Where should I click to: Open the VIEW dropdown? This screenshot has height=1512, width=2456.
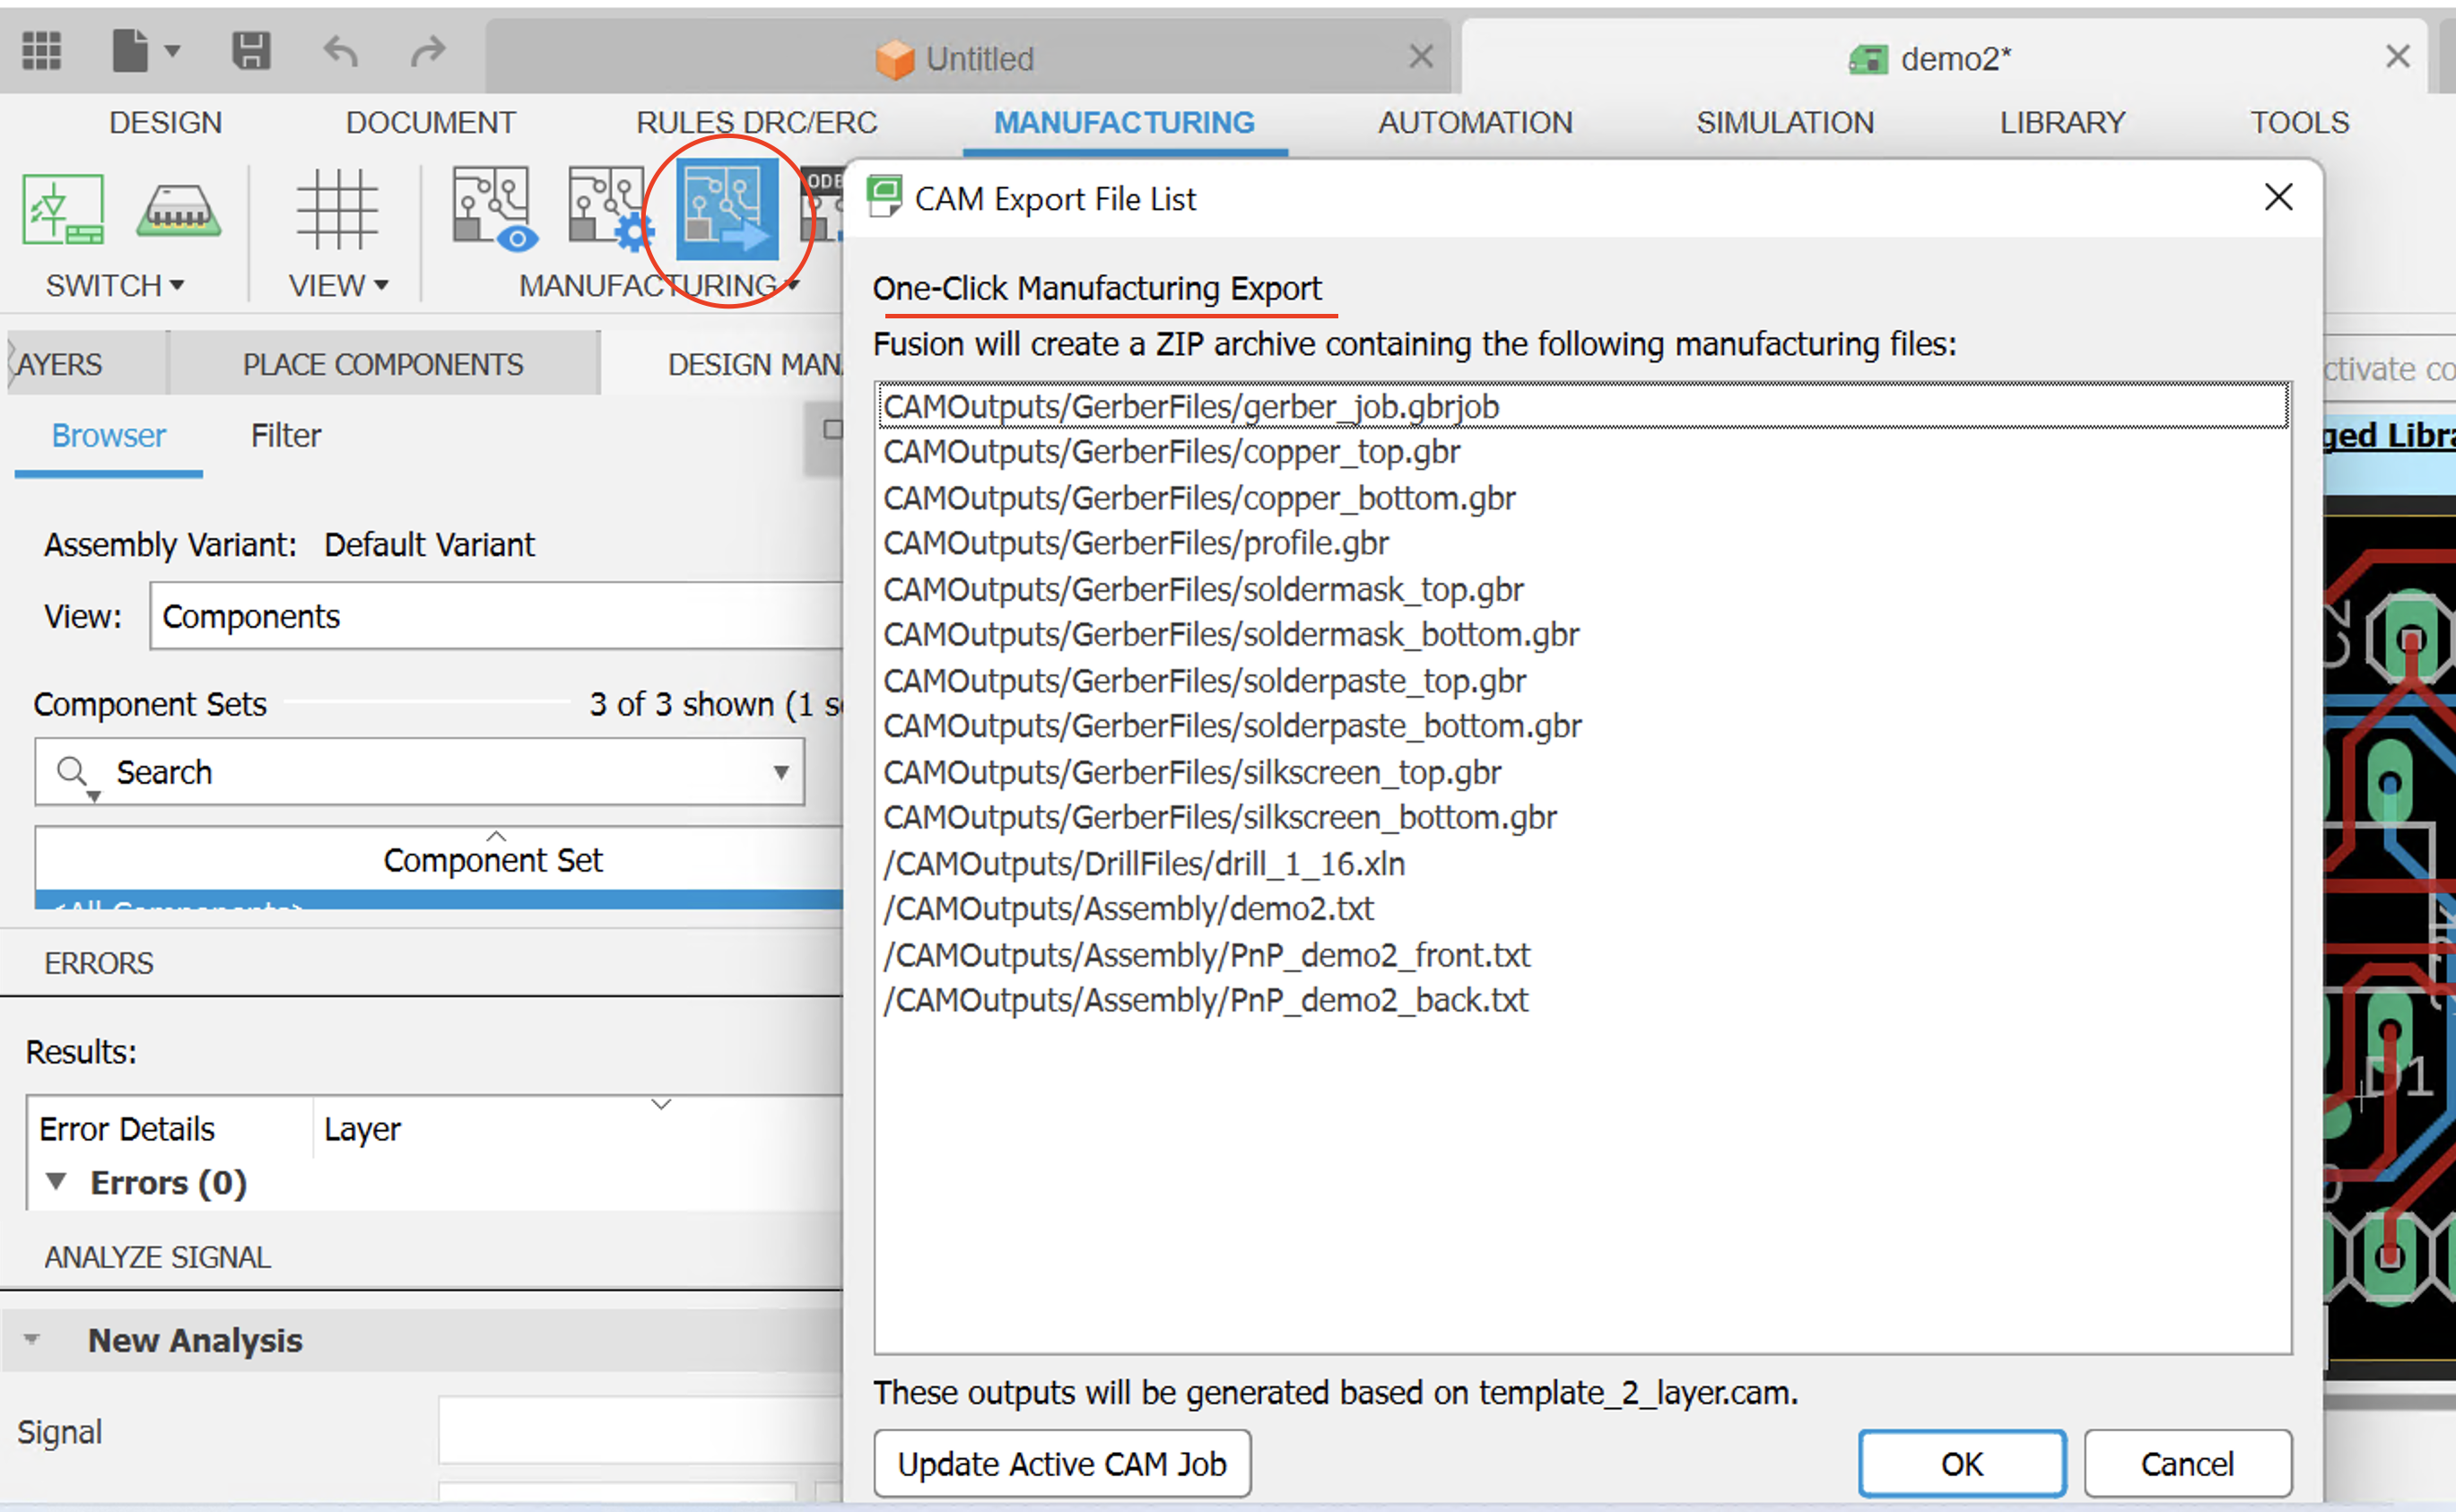tap(338, 286)
